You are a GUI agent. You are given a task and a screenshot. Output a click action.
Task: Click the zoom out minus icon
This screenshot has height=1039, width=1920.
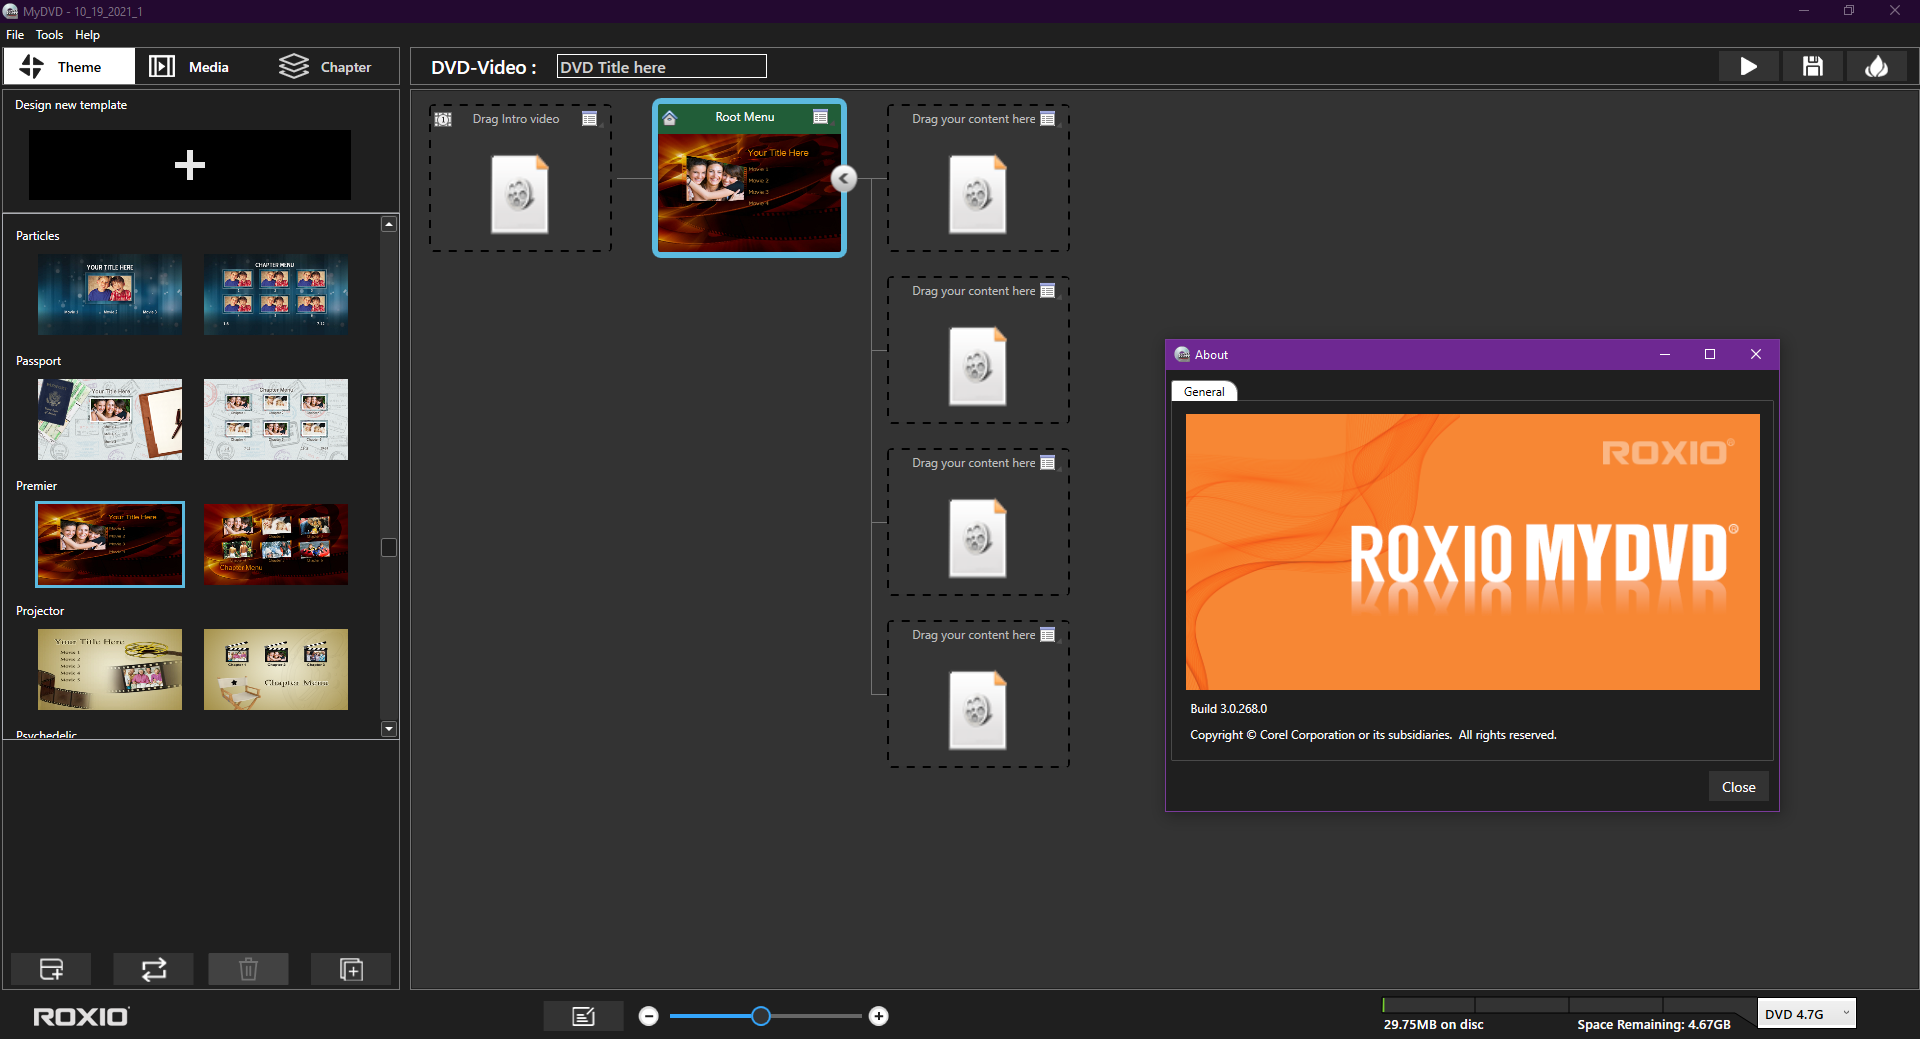pyautogui.click(x=649, y=1016)
